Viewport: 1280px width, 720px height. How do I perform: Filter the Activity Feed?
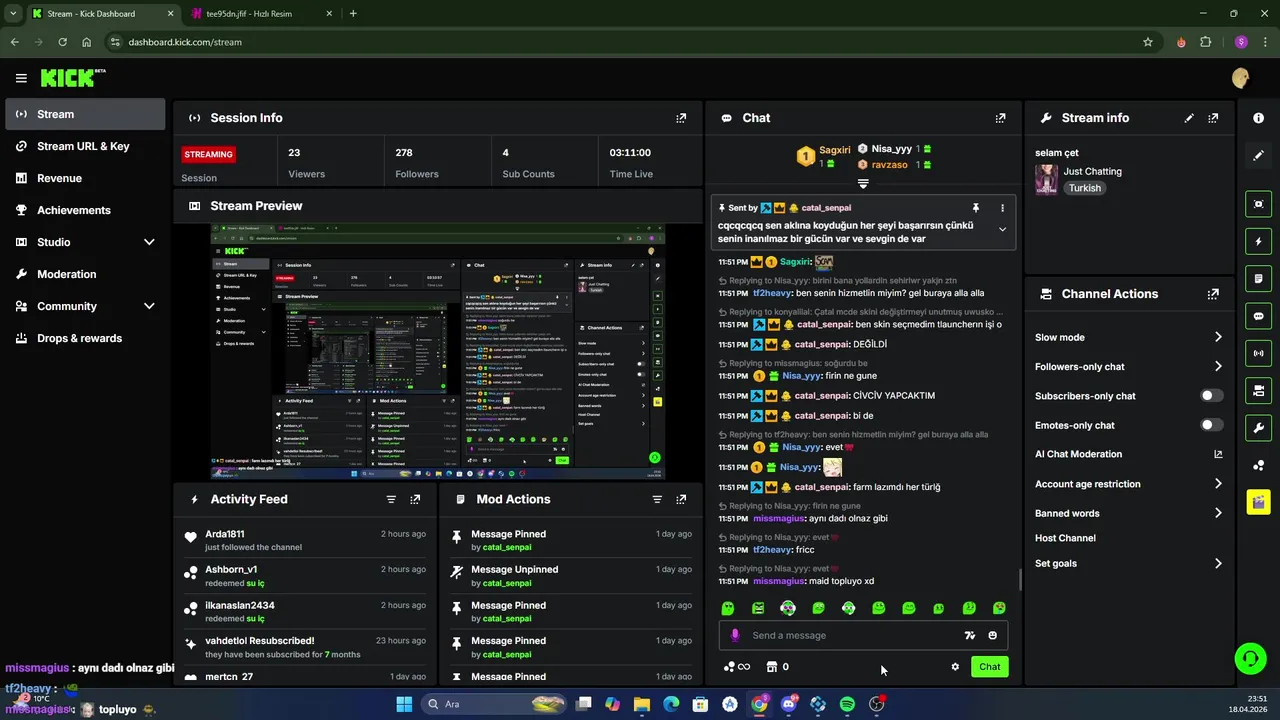[x=391, y=499]
